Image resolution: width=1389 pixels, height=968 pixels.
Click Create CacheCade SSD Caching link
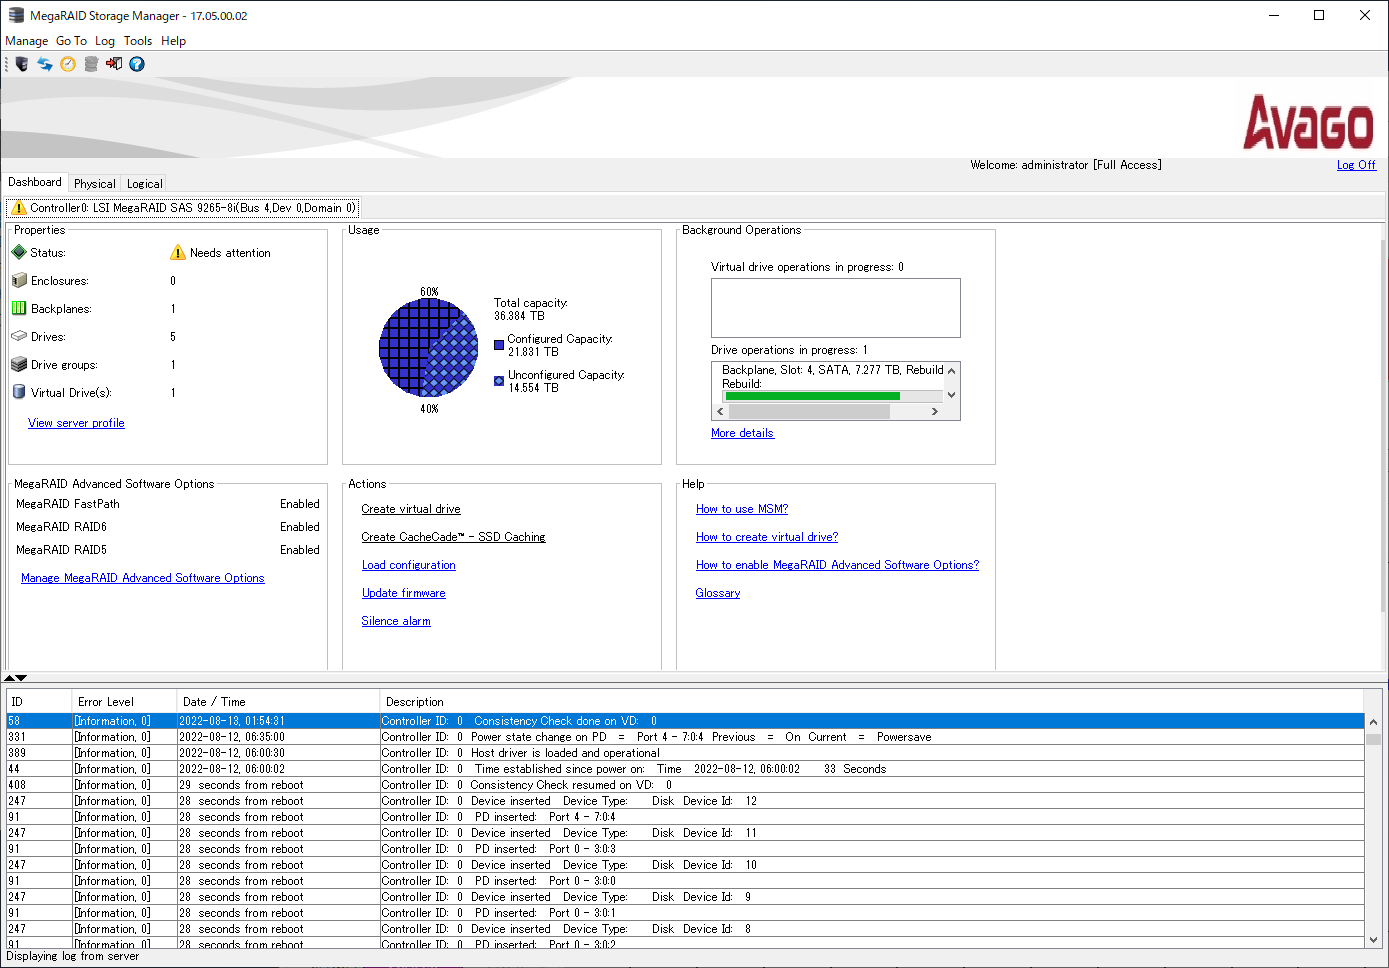[x=453, y=537]
